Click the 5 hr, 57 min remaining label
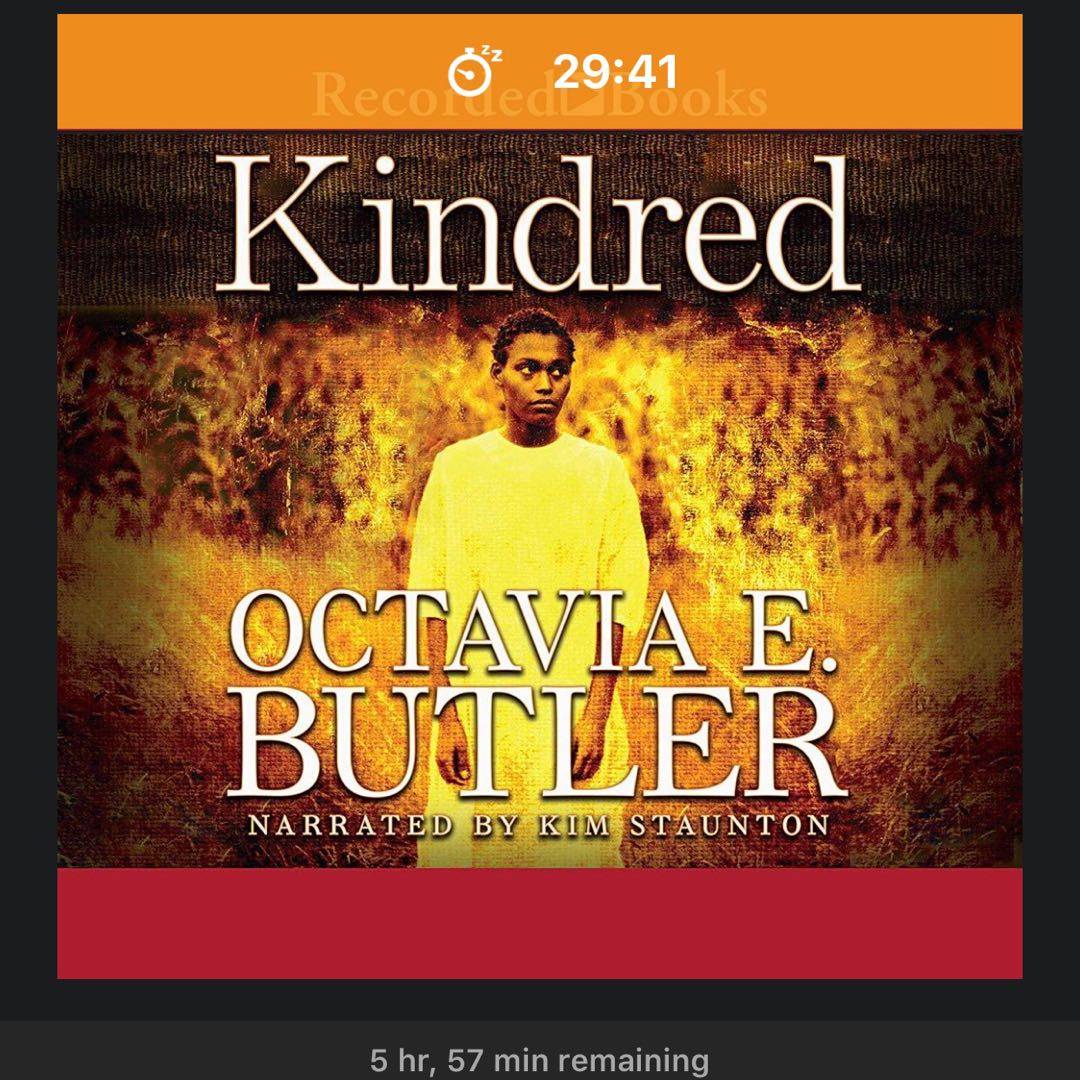Image resolution: width=1080 pixels, height=1080 pixels. point(539,1060)
